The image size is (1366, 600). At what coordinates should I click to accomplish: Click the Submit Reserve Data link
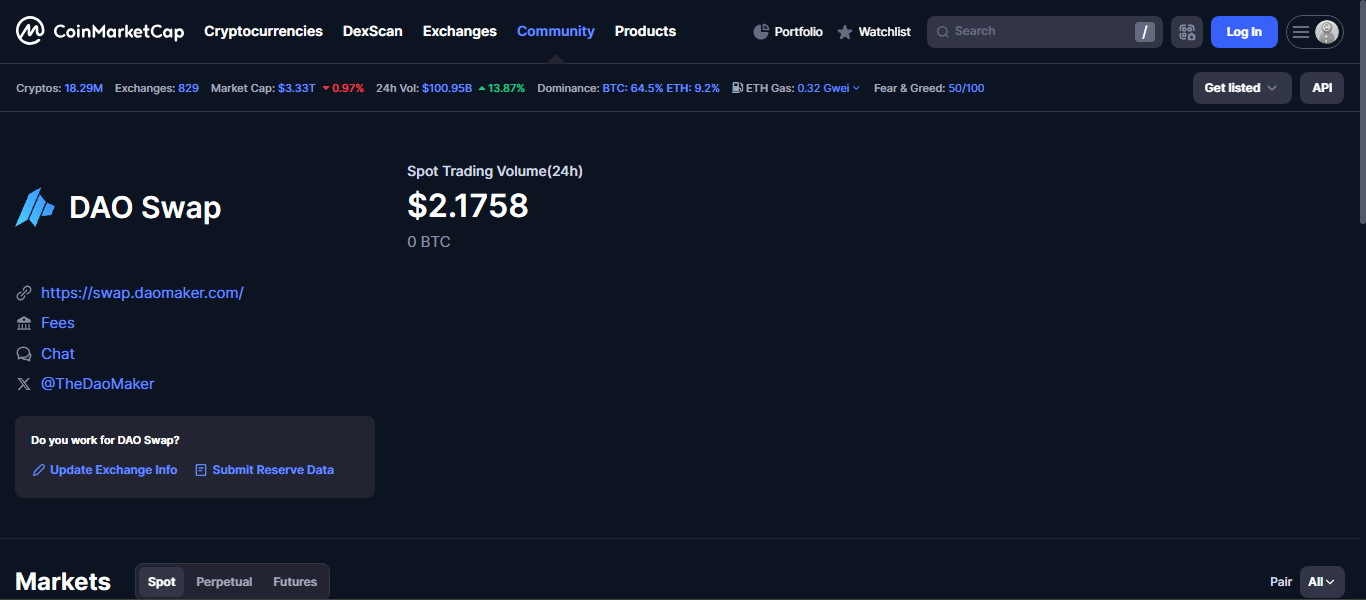click(273, 470)
